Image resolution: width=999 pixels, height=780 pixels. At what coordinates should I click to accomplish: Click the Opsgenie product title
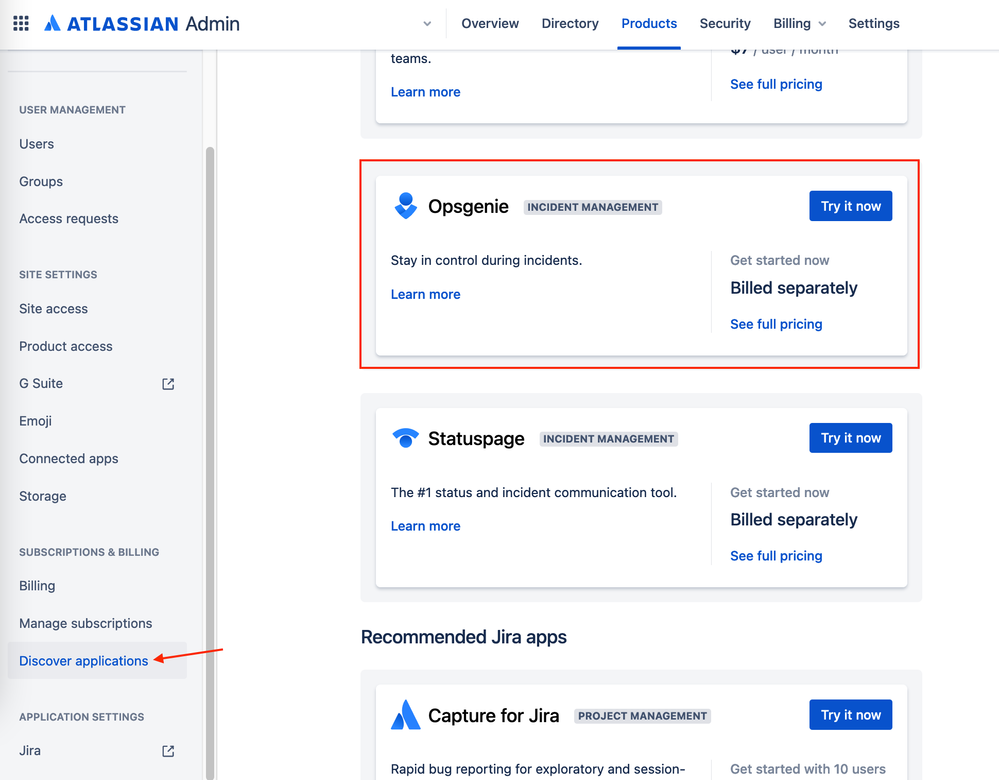click(468, 206)
